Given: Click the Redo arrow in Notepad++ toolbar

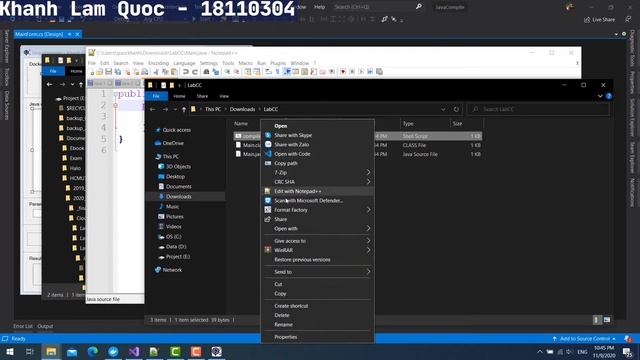Looking at the screenshot, I should tap(195, 72).
